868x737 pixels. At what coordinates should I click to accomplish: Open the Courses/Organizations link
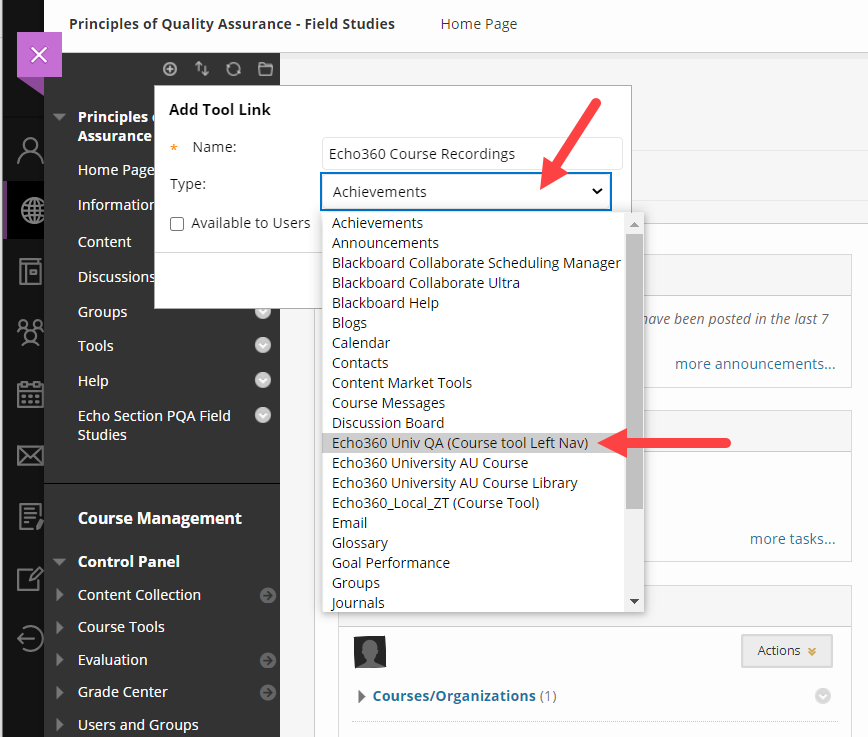click(454, 696)
